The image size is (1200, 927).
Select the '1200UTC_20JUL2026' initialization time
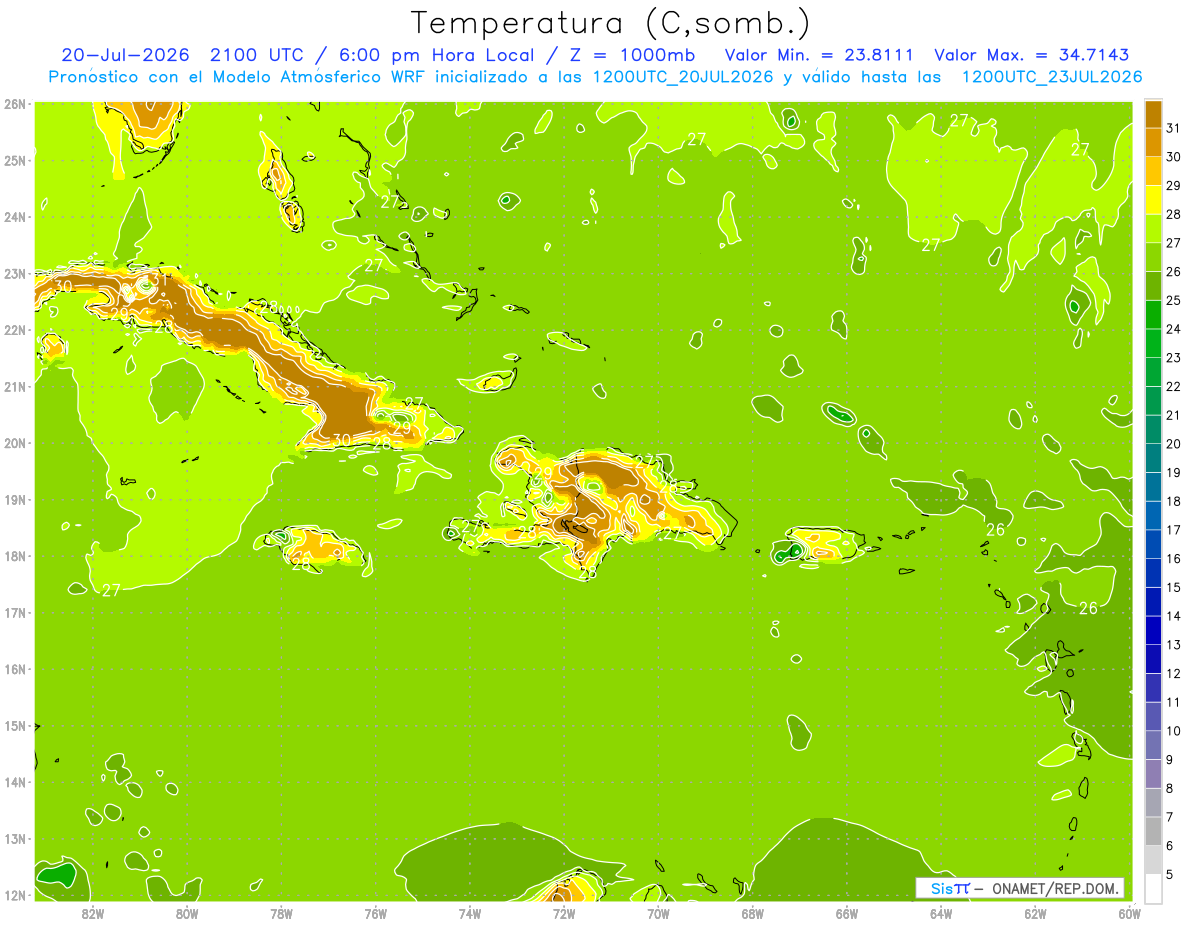click(x=682, y=77)
